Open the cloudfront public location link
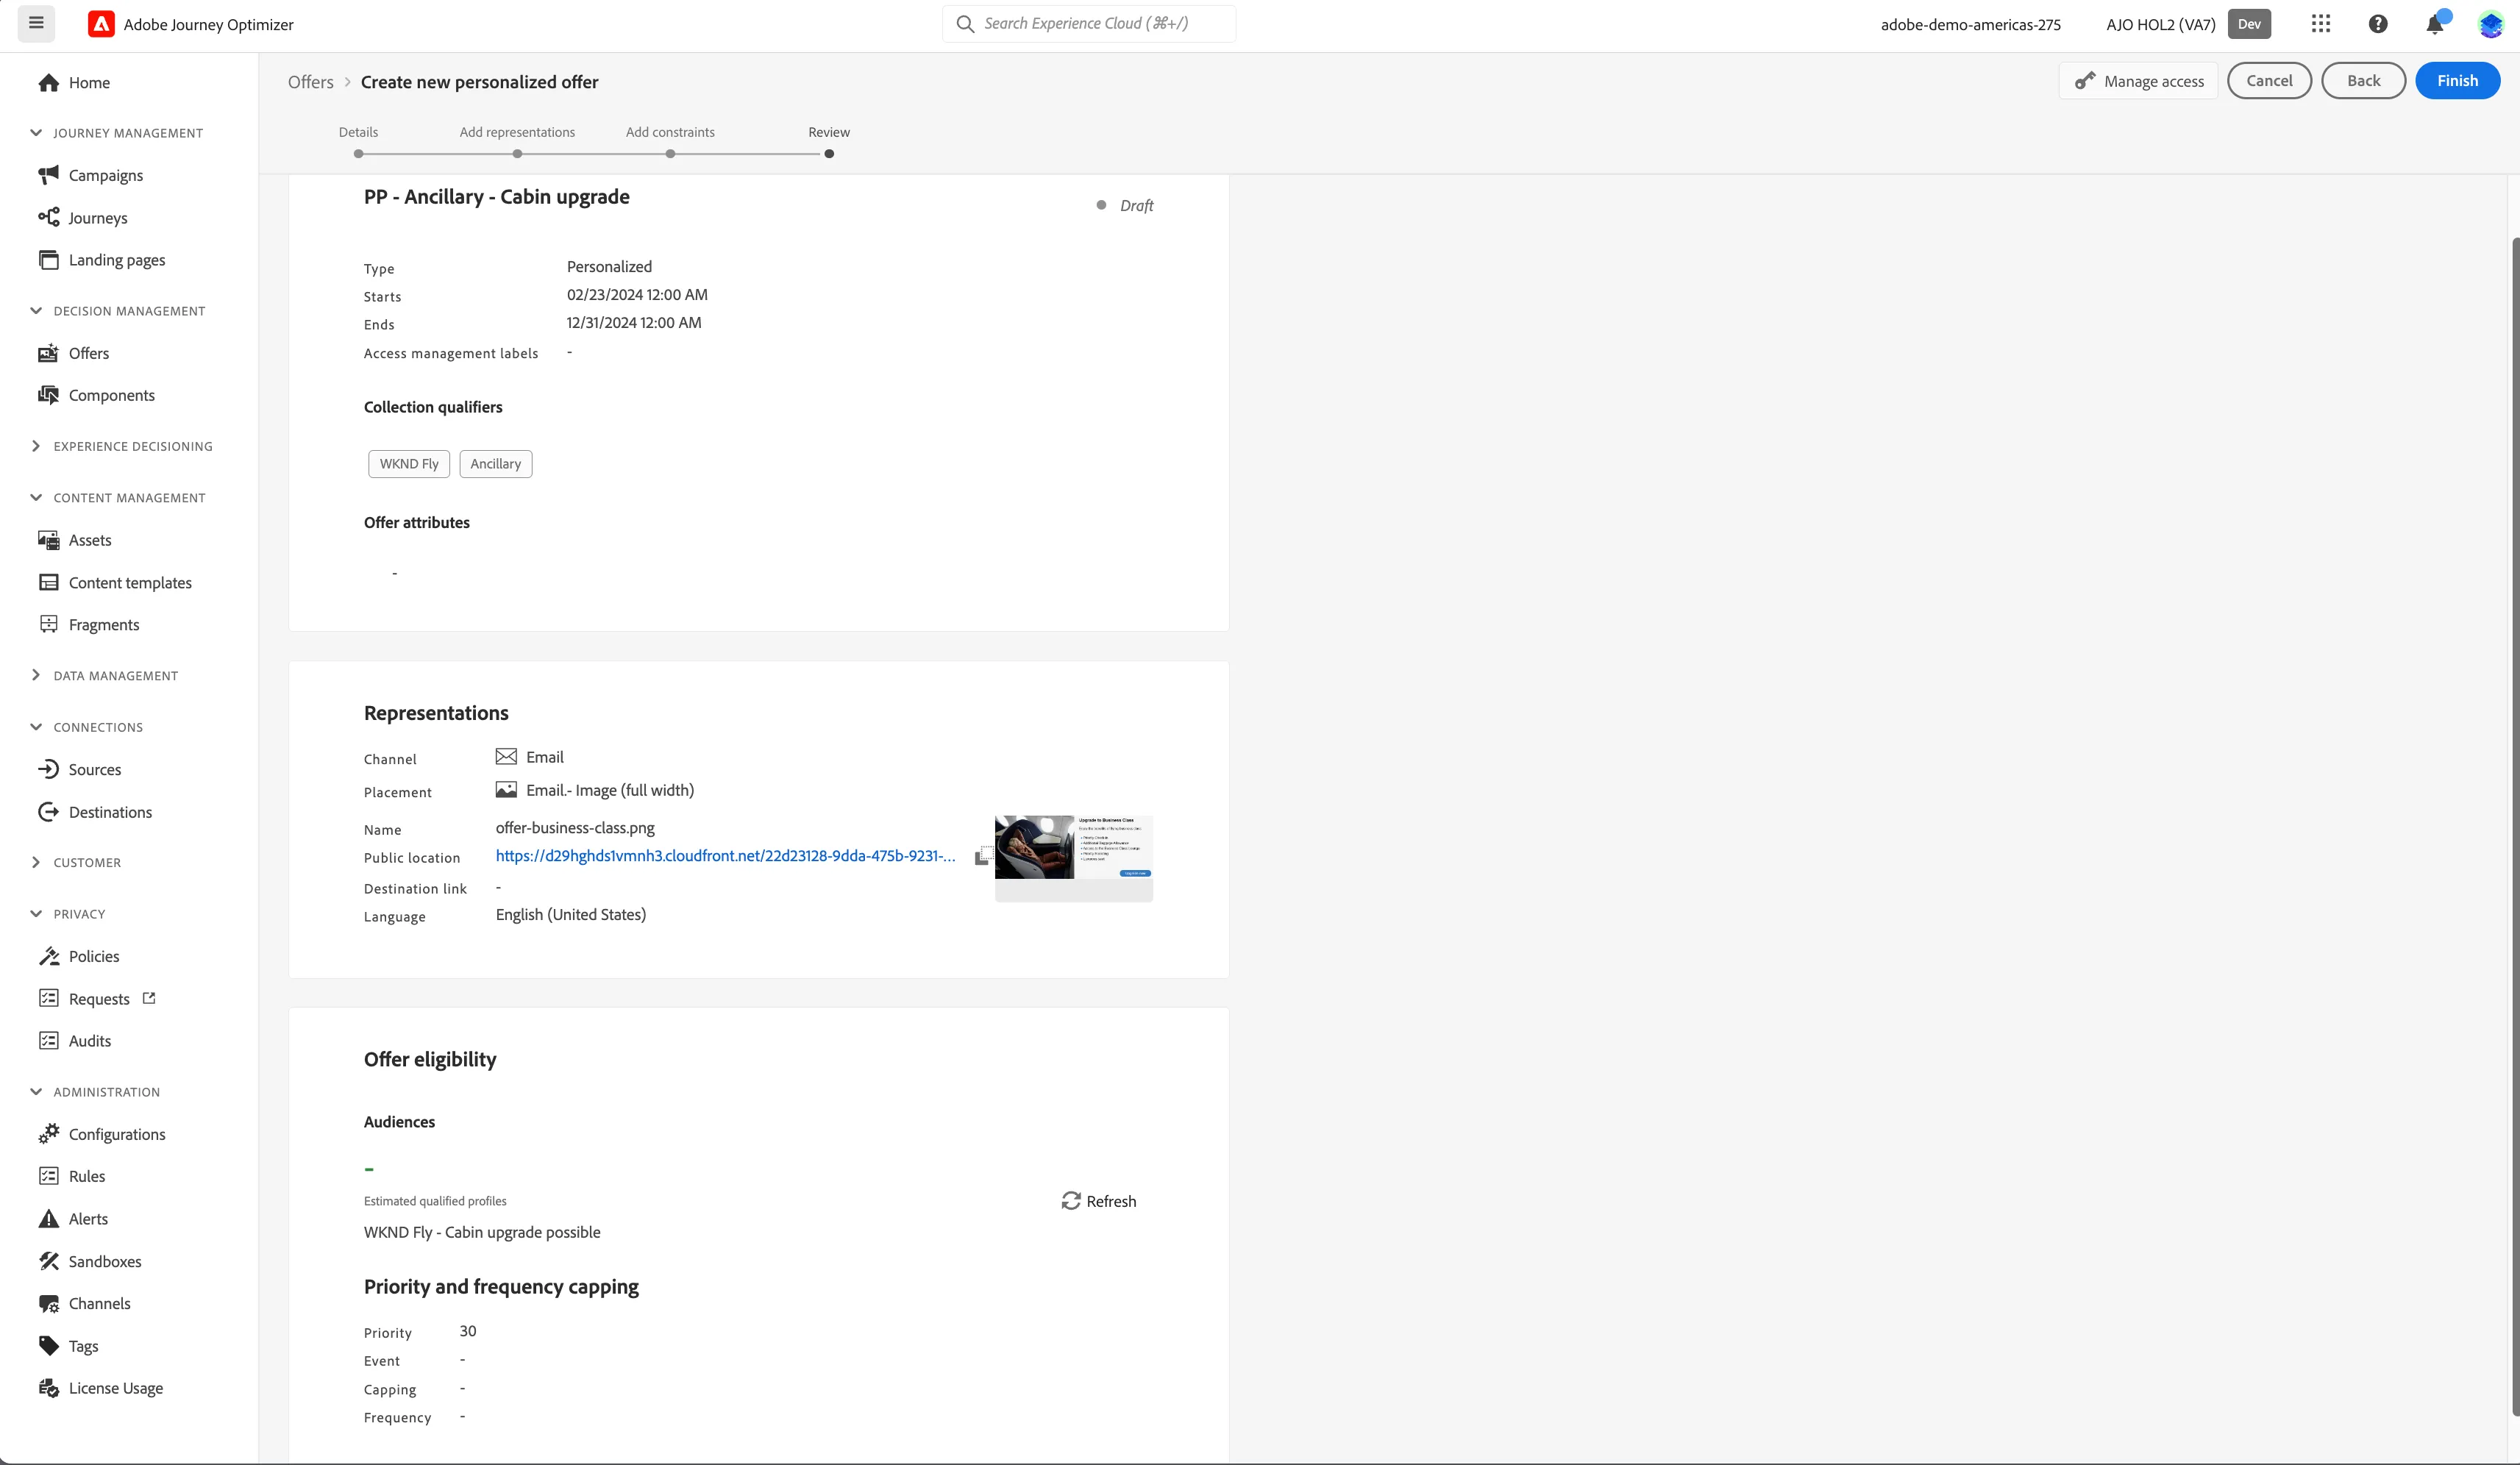Screen dimensions: 2520x1465 [725, 856]
